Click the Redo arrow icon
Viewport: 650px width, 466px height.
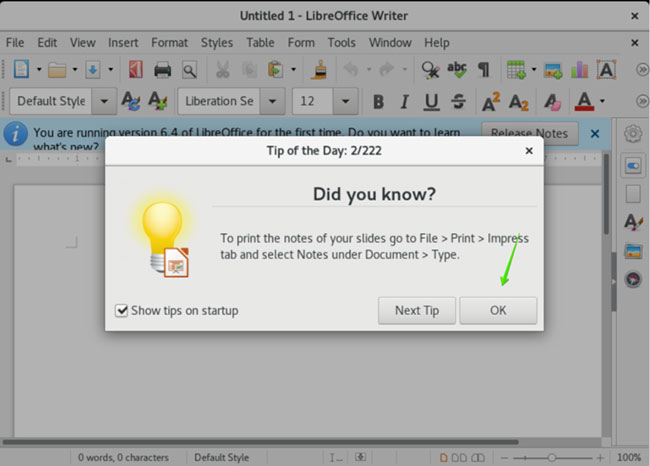(x=386, y=69)
